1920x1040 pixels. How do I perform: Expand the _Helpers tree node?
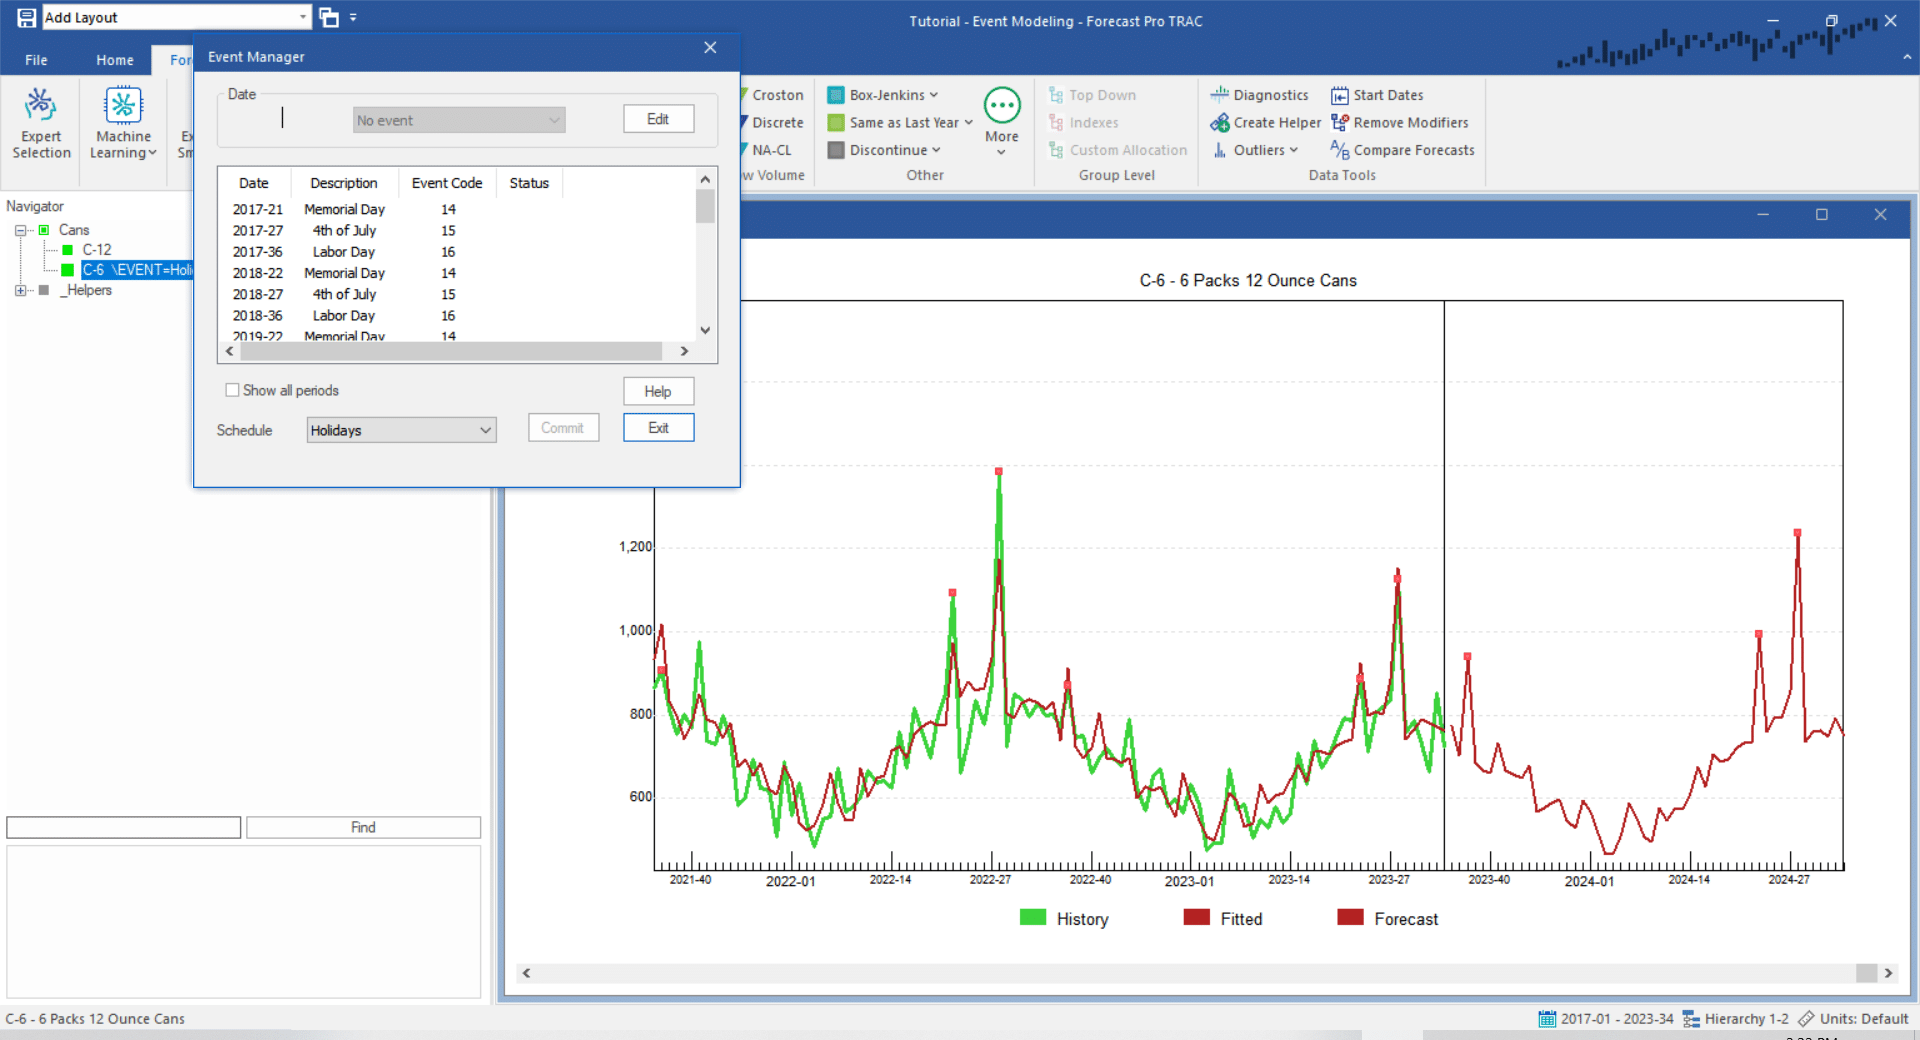coord(20,290)
